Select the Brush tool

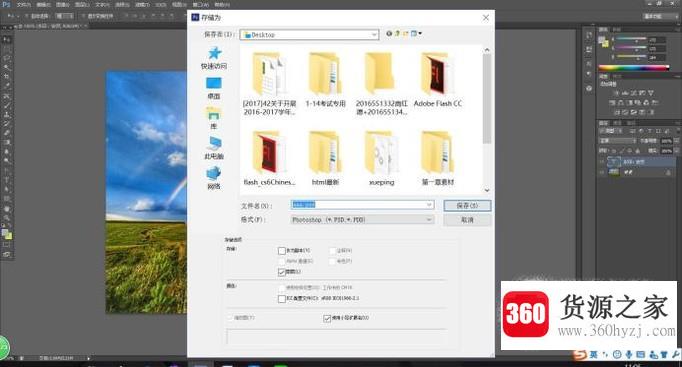point(7,105)
